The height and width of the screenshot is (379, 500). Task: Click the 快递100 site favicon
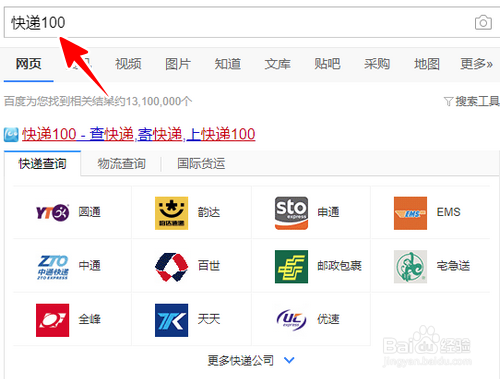click(11, 135)
